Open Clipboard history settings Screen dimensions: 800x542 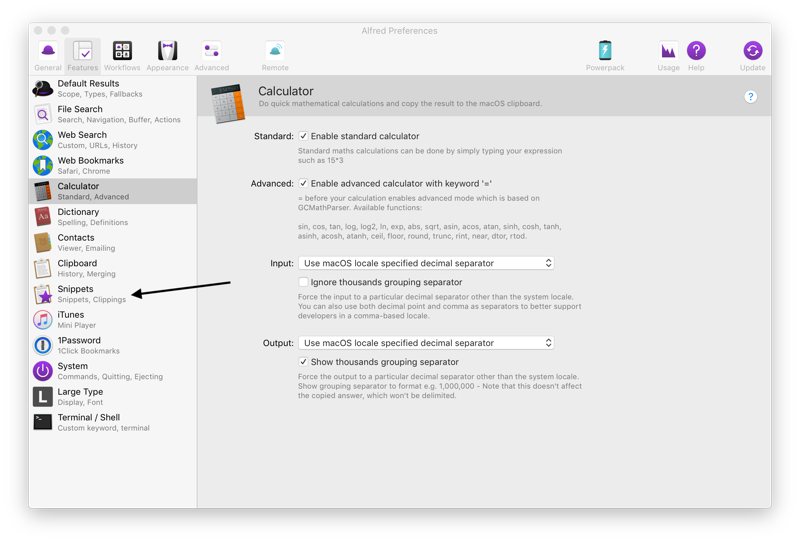pos(113,268)
